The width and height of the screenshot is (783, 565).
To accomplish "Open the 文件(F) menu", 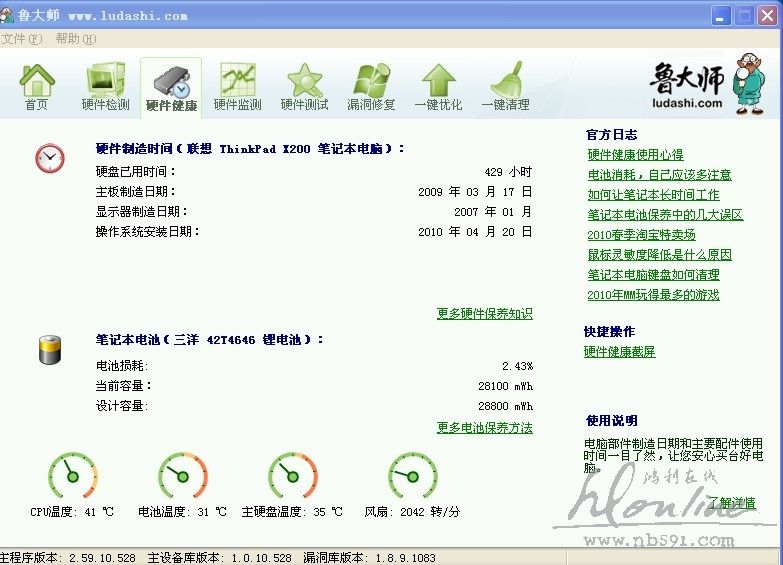I will [22, 39].
